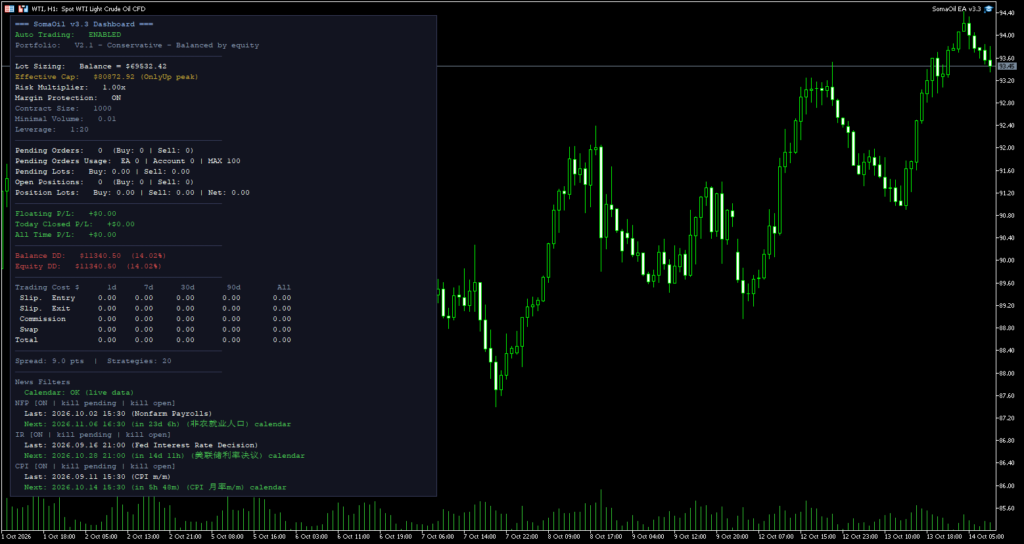The width and height of the screenshot is (1024, 544).
Task: Click the Position Lots Net line
Action: pos(133,193)
